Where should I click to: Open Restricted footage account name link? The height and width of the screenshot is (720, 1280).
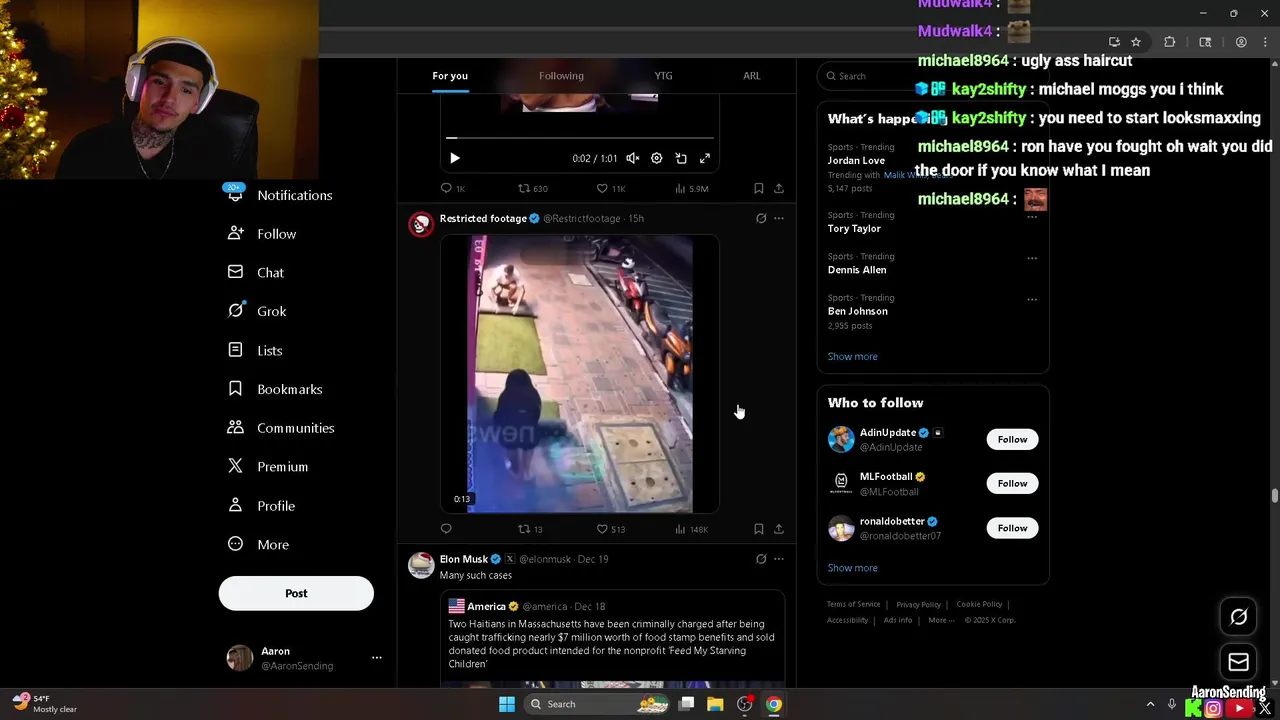[x=483, y=218]
